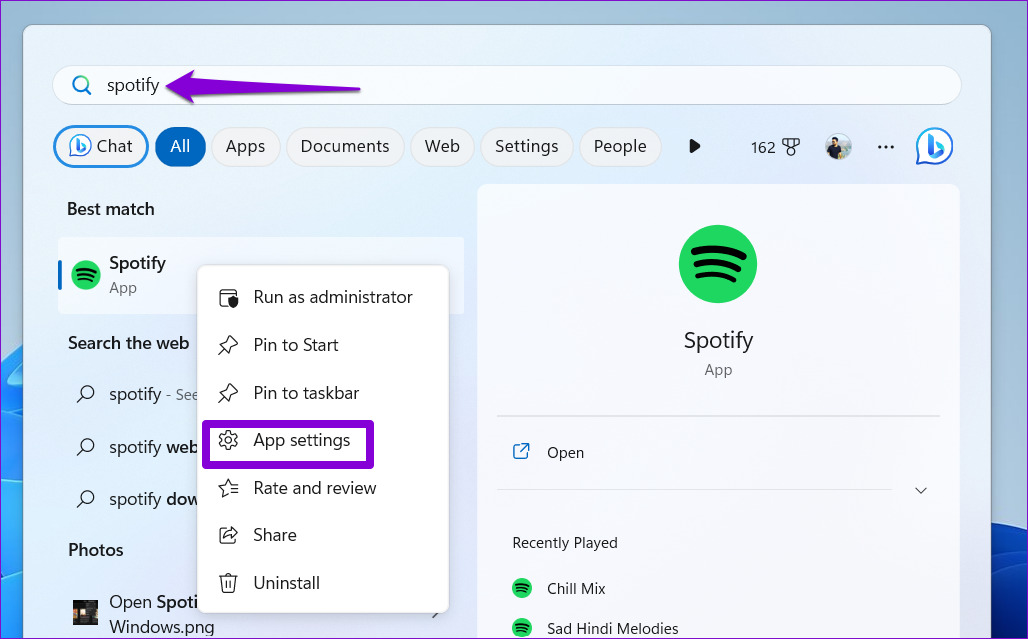The width and height of the screenshot is (1028, 639).
Task: Click search icon beside 'spotify - See' suggestion
Action: tap(86, 394)
